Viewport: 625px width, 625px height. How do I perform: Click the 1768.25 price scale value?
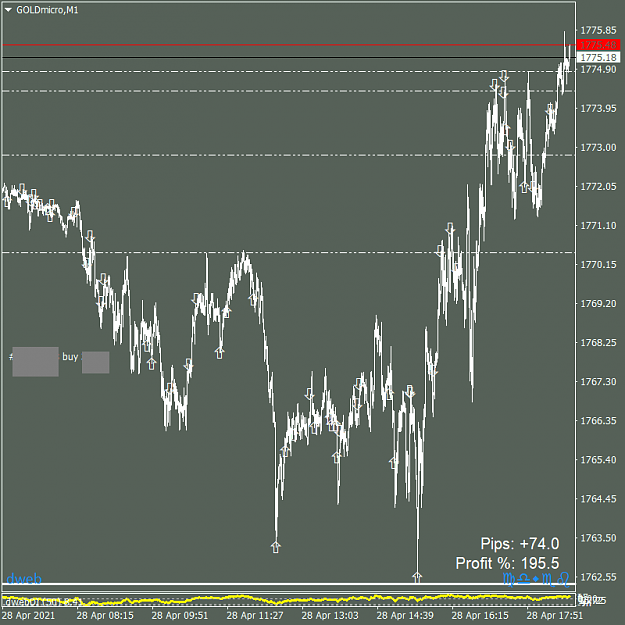pos(598,343)
